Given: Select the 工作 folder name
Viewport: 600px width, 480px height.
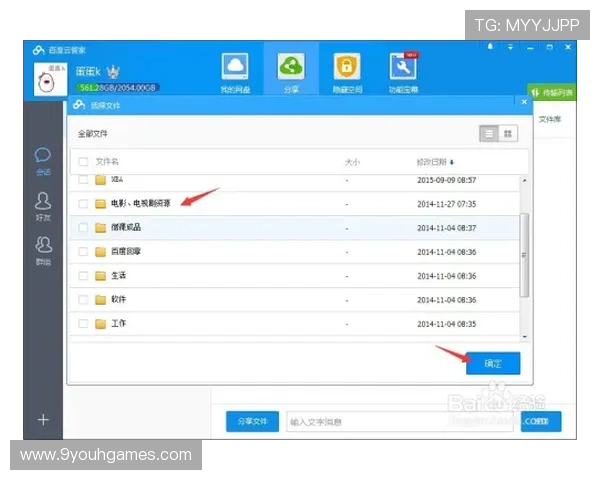Looking at the screenshot, I should tap(118, 323).
